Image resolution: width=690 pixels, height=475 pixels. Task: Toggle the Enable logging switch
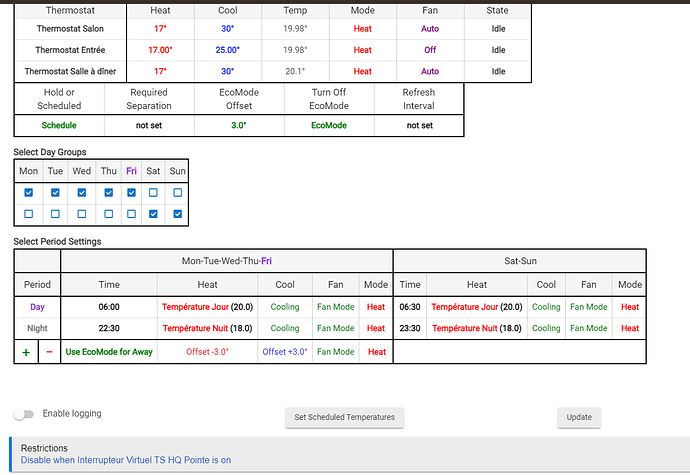click(x=23, y=414)
